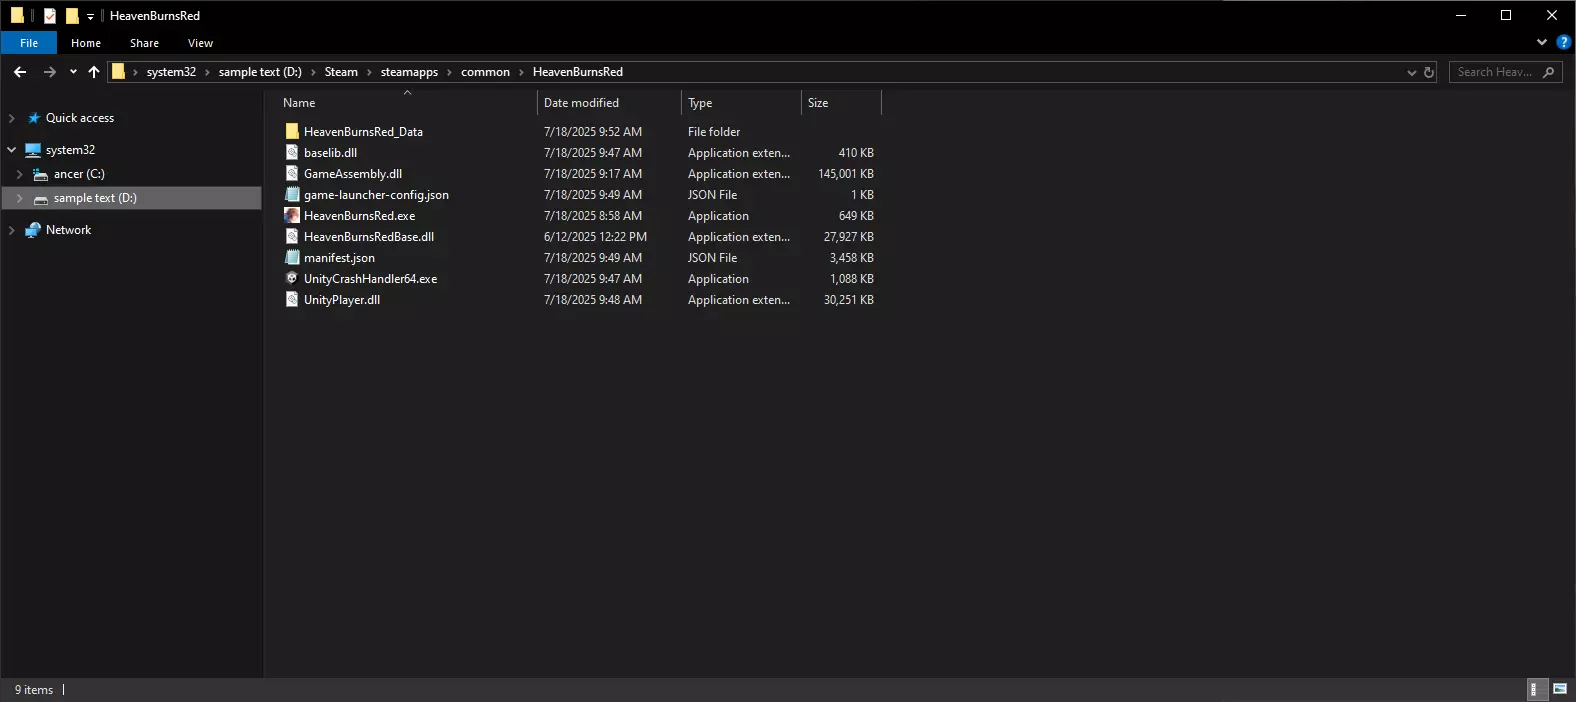Open the View ribbon tab
Image resolution: width=1576 pixels, height=702 pixels.
click(x=200, y=43)
